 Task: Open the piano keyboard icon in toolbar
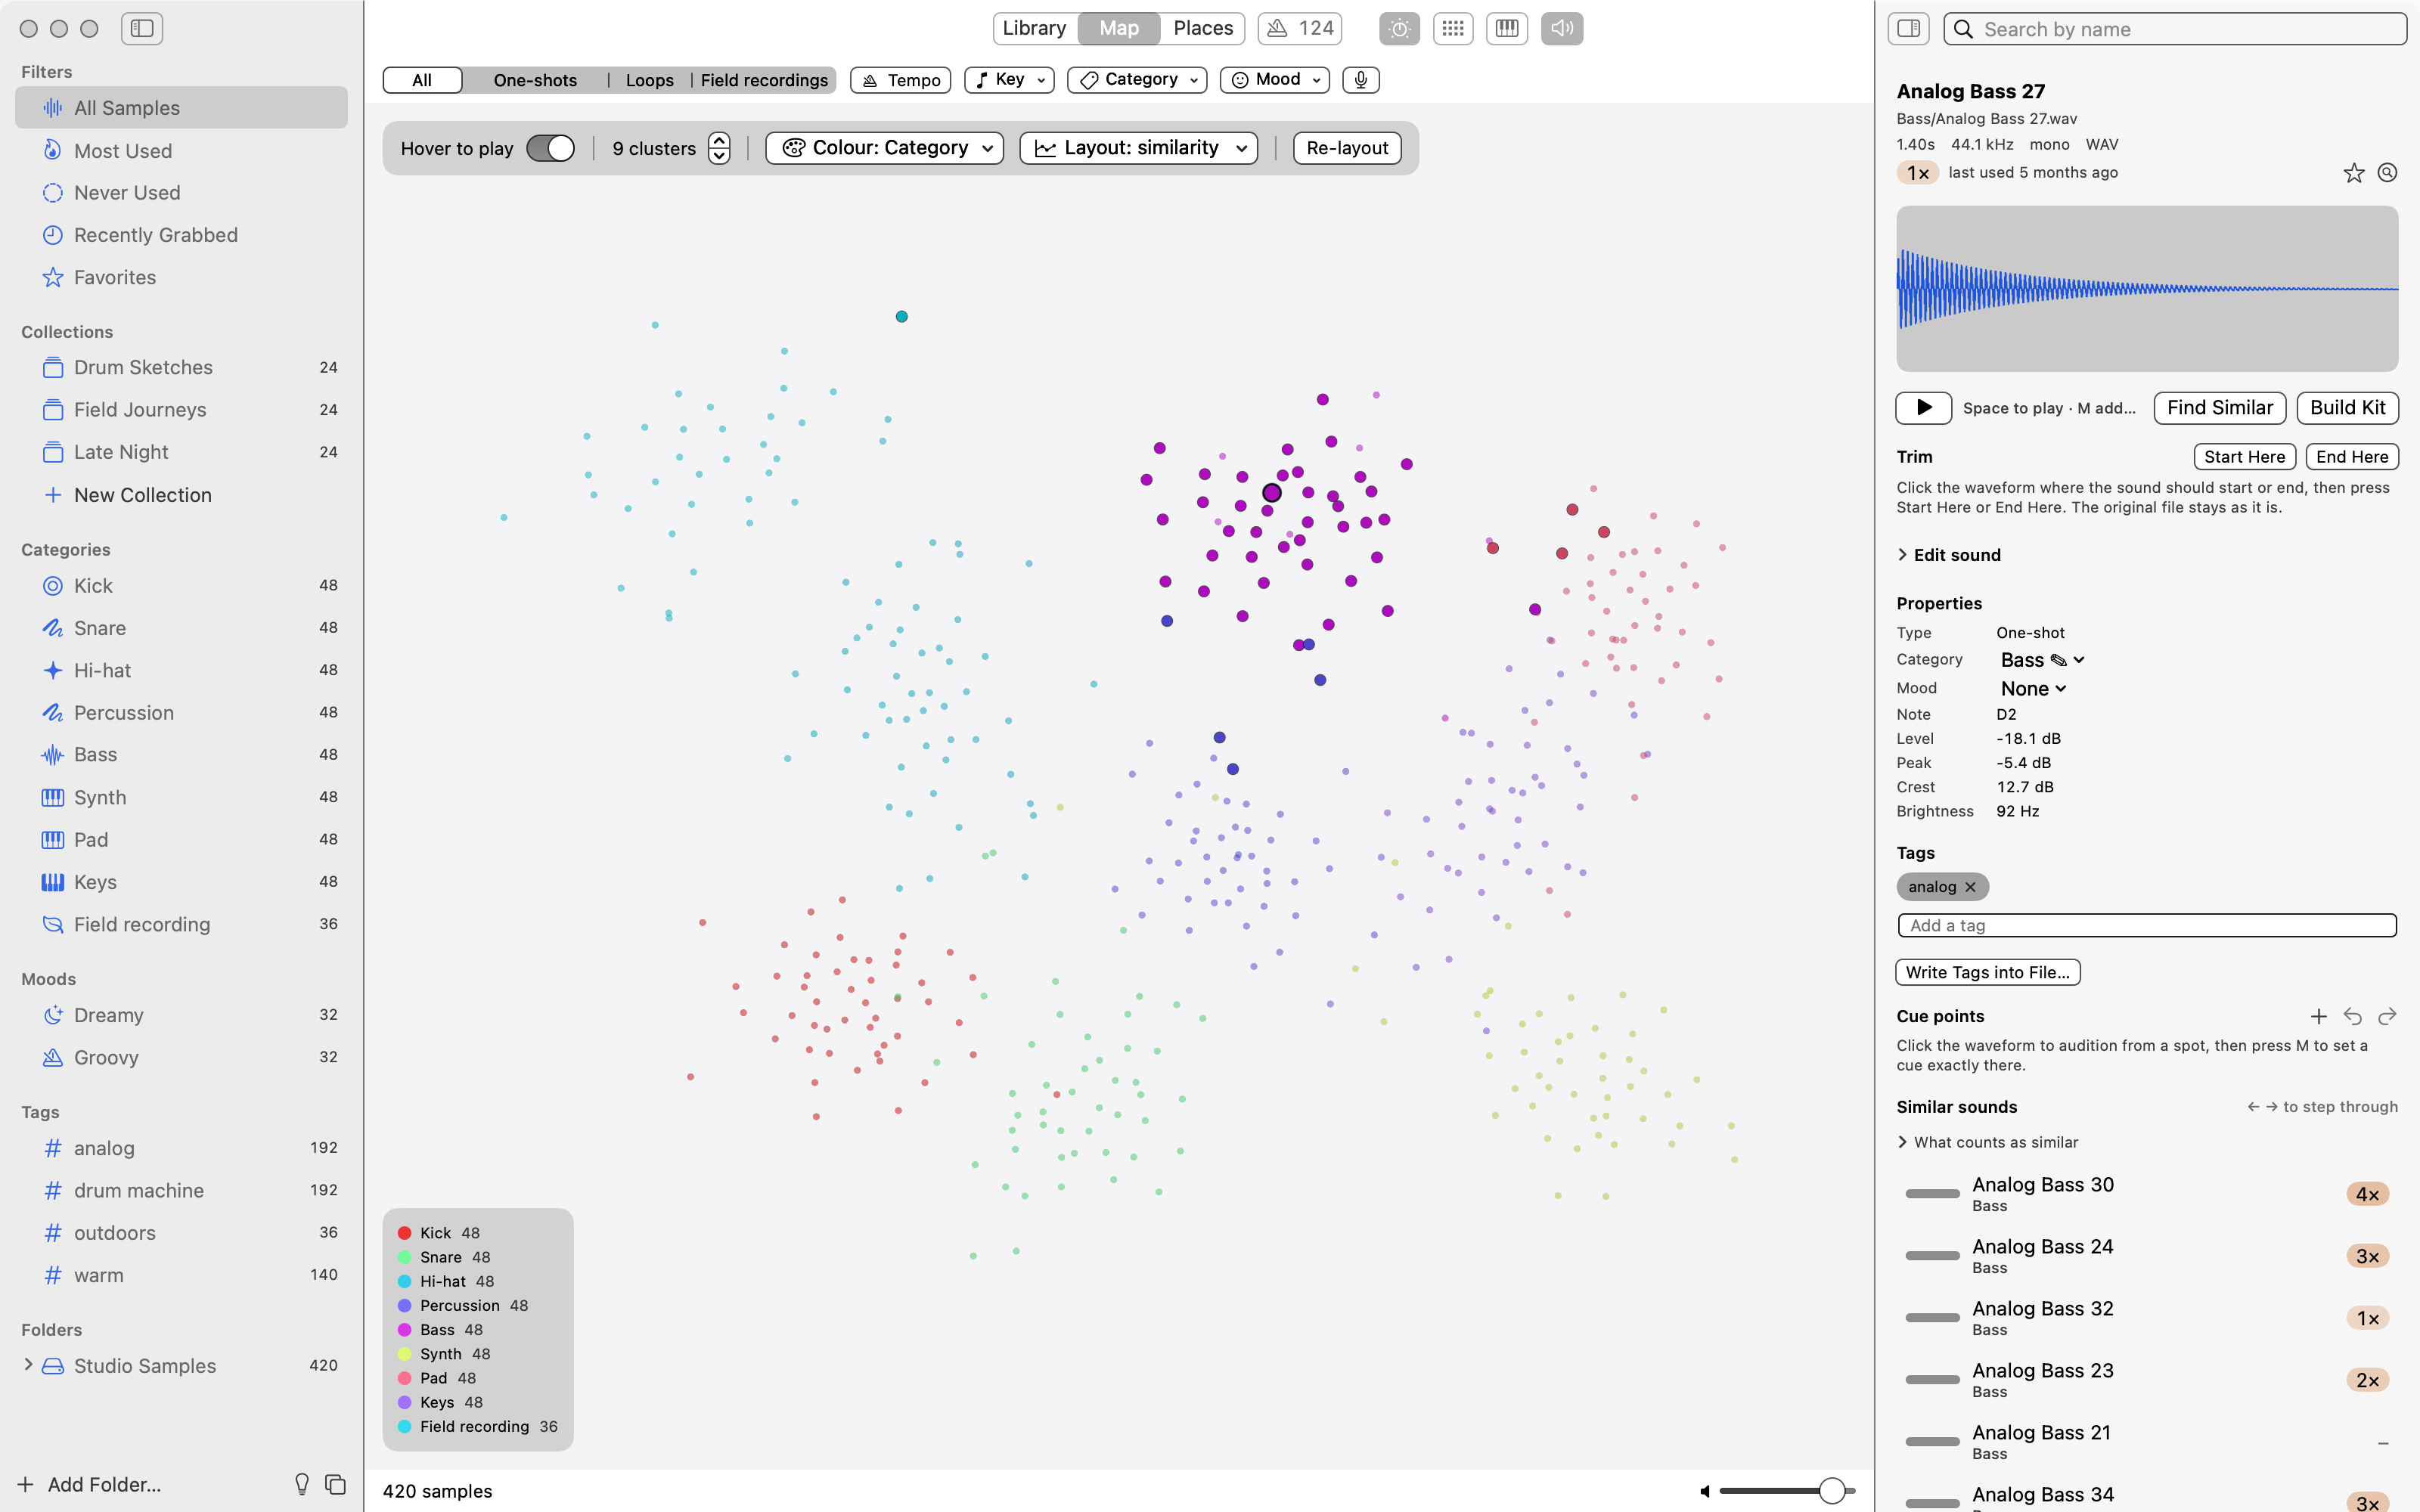click(x=1507, y=28)
